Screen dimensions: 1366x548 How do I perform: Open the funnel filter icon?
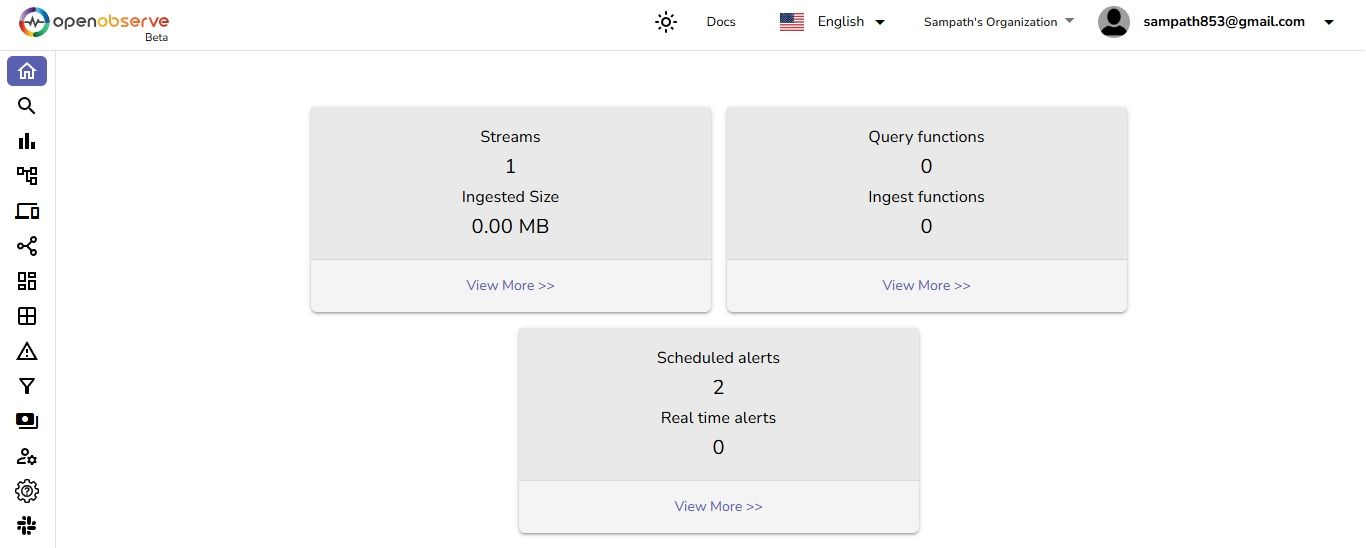pyautogui.click(x=27, y=386)
